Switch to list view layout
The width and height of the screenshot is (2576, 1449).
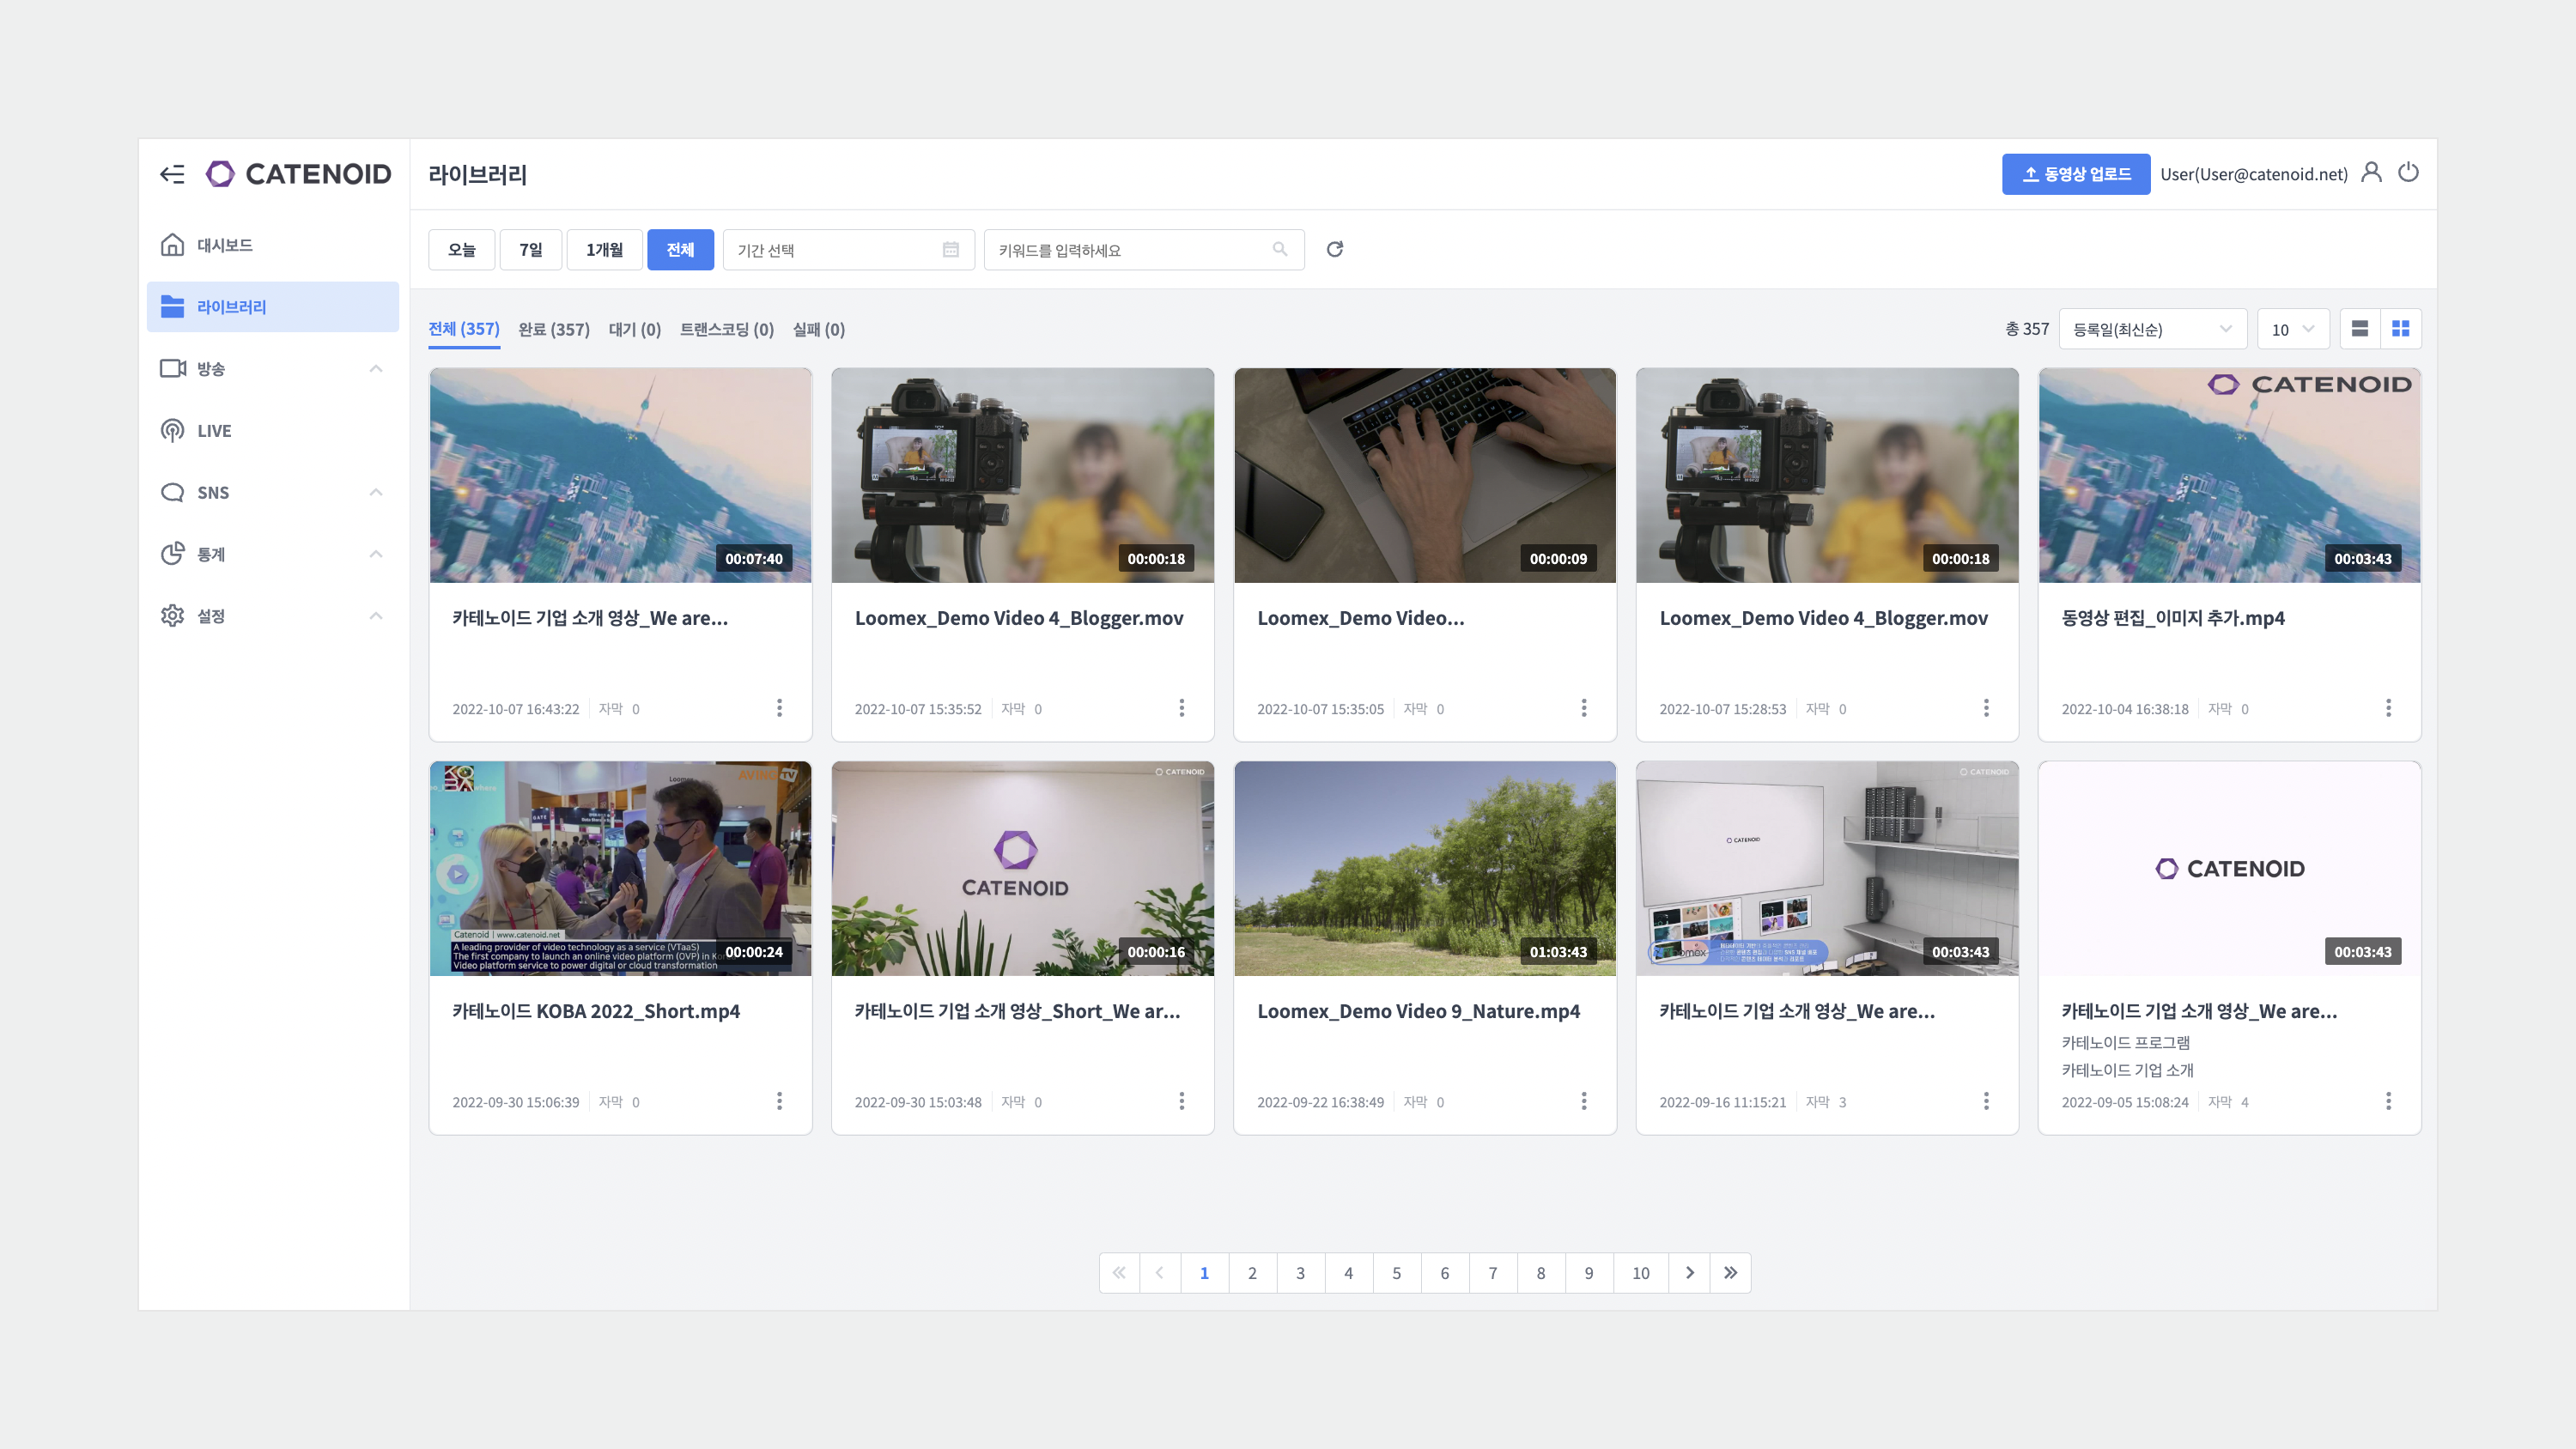pyautogui.click(x=2359, y=329)
